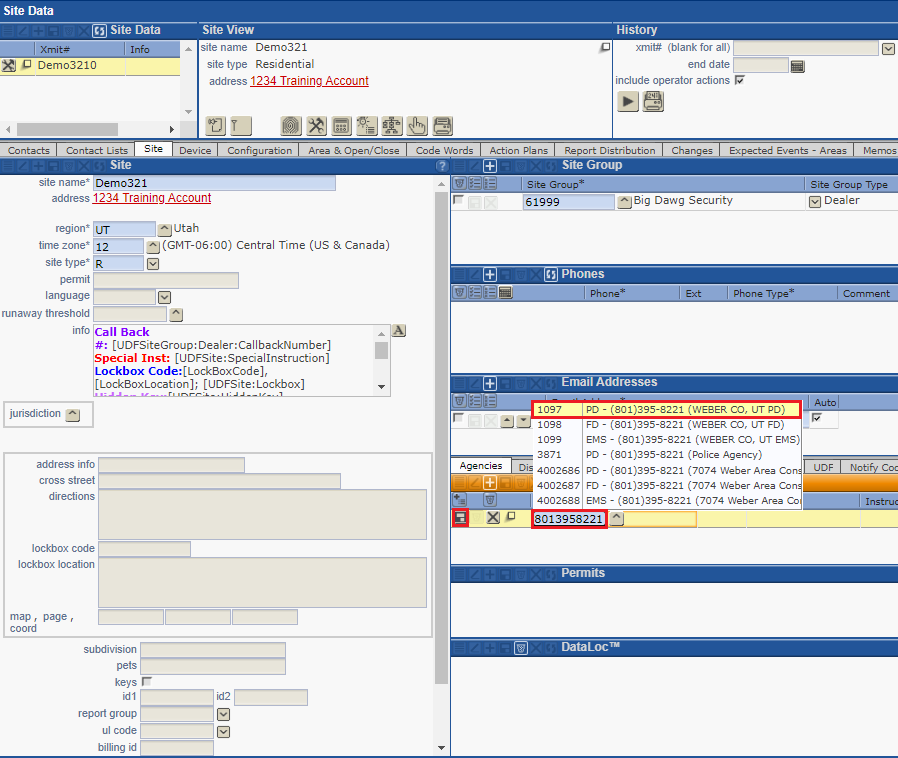This screenshot has height=758, width=898.
Task: Open the calculator icon in Site View
Action: pos(341,125)
